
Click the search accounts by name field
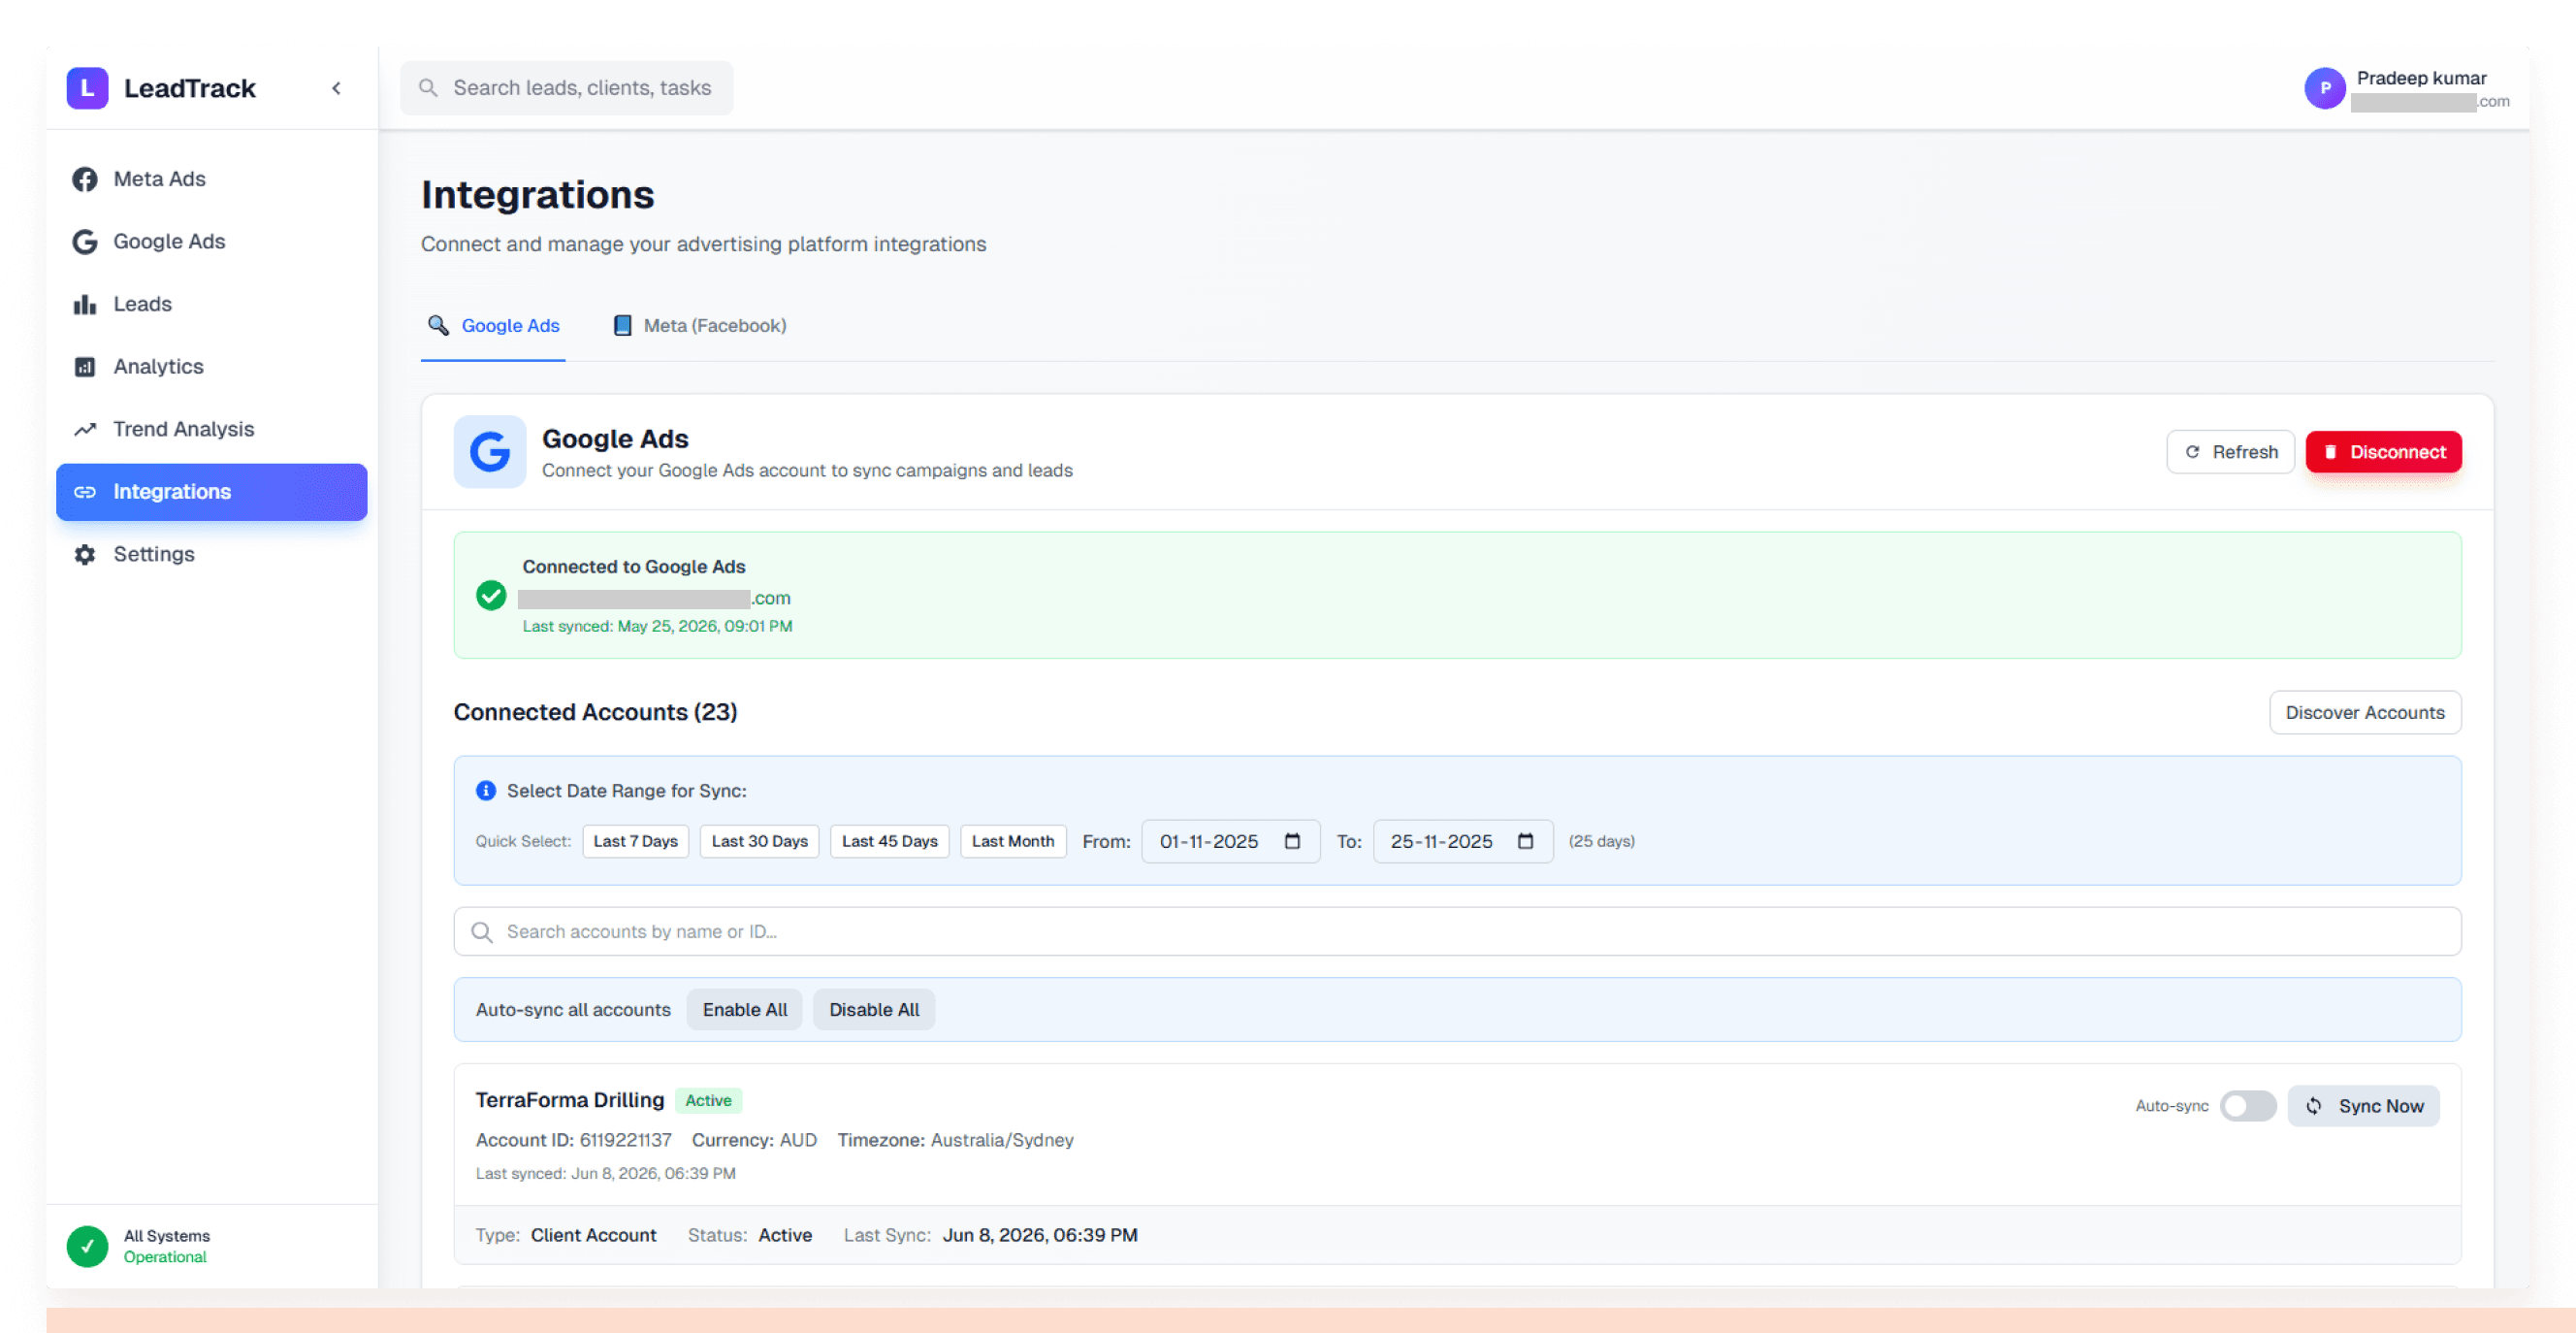(x=1457, y=932)
